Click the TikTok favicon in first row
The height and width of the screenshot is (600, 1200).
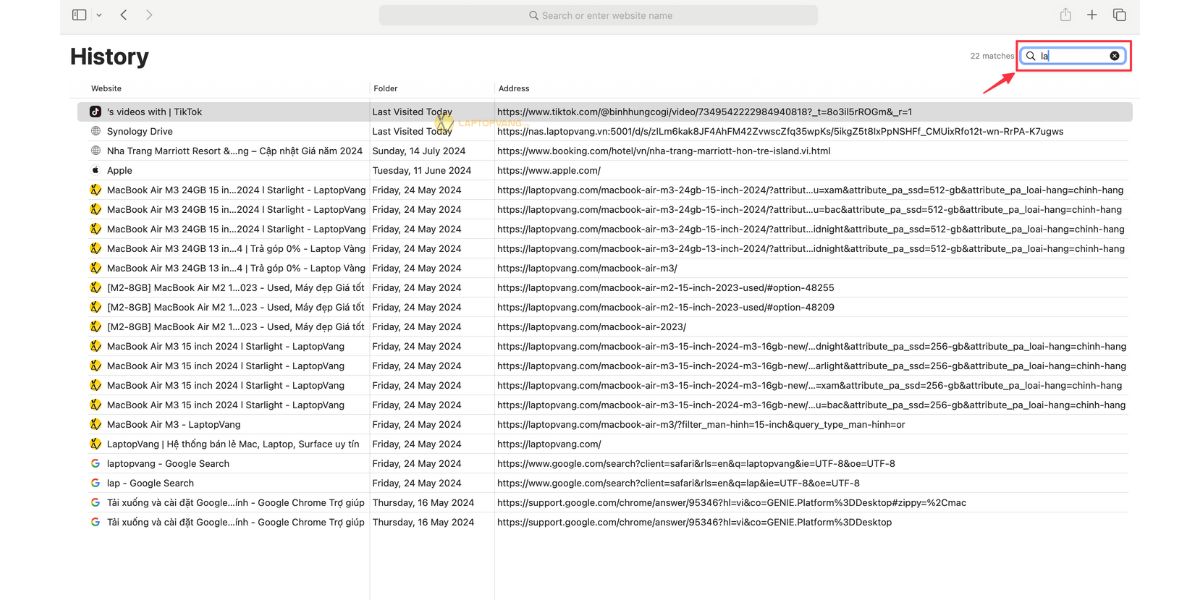click(95, 112)
